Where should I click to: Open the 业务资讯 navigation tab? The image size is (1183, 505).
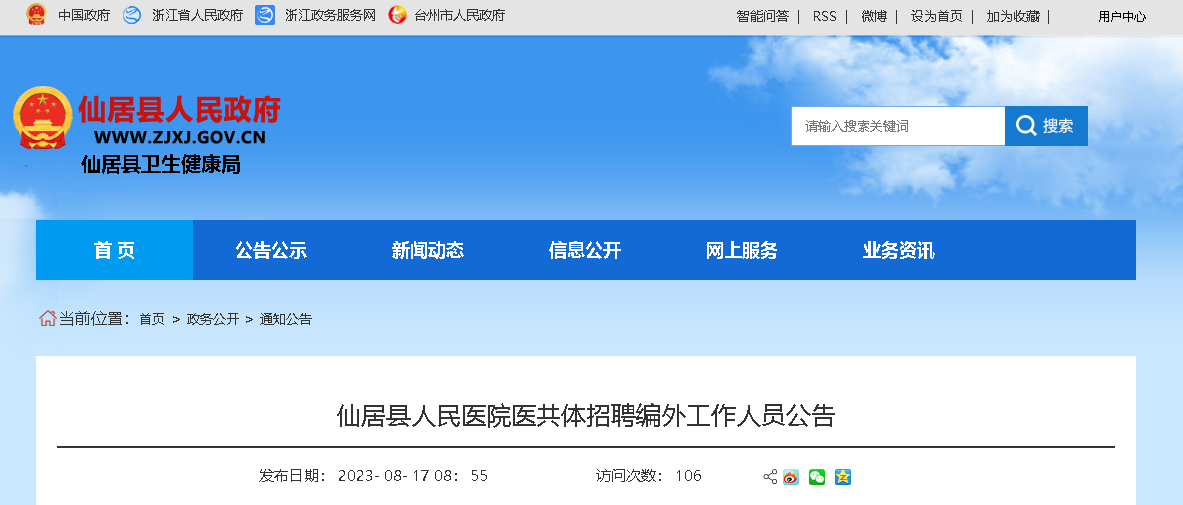[899, 251]
